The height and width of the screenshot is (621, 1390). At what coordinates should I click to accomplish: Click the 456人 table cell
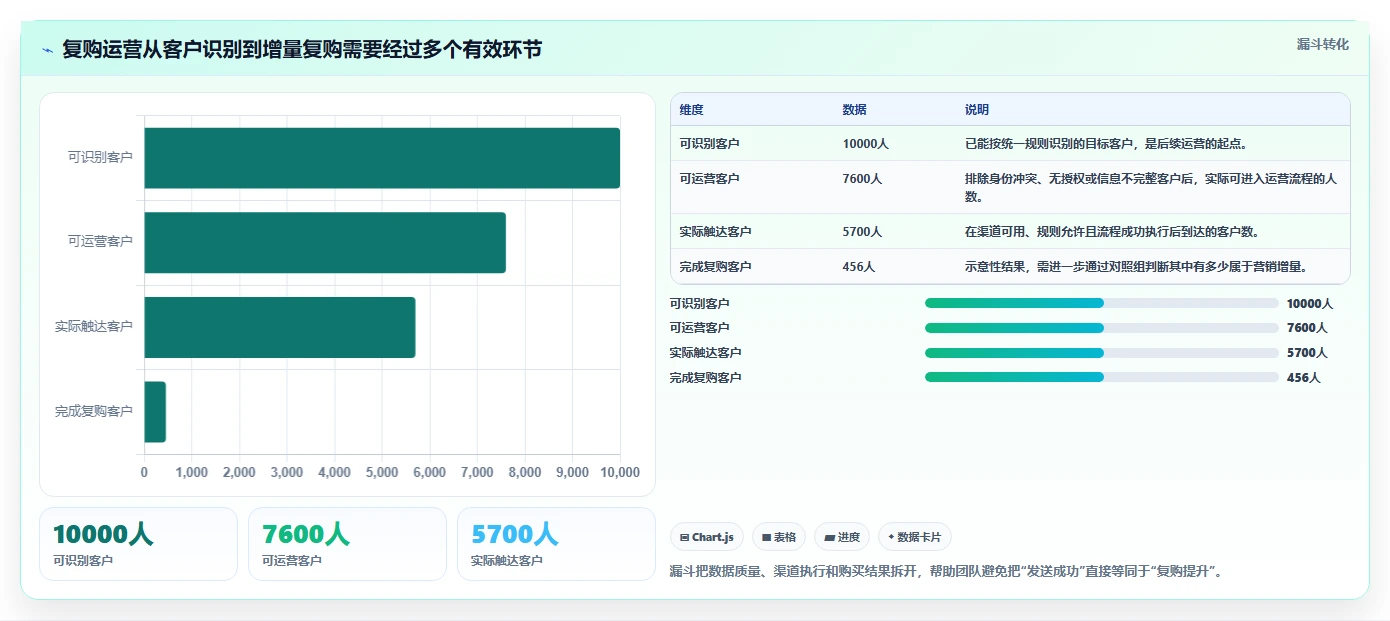(859, 267)
